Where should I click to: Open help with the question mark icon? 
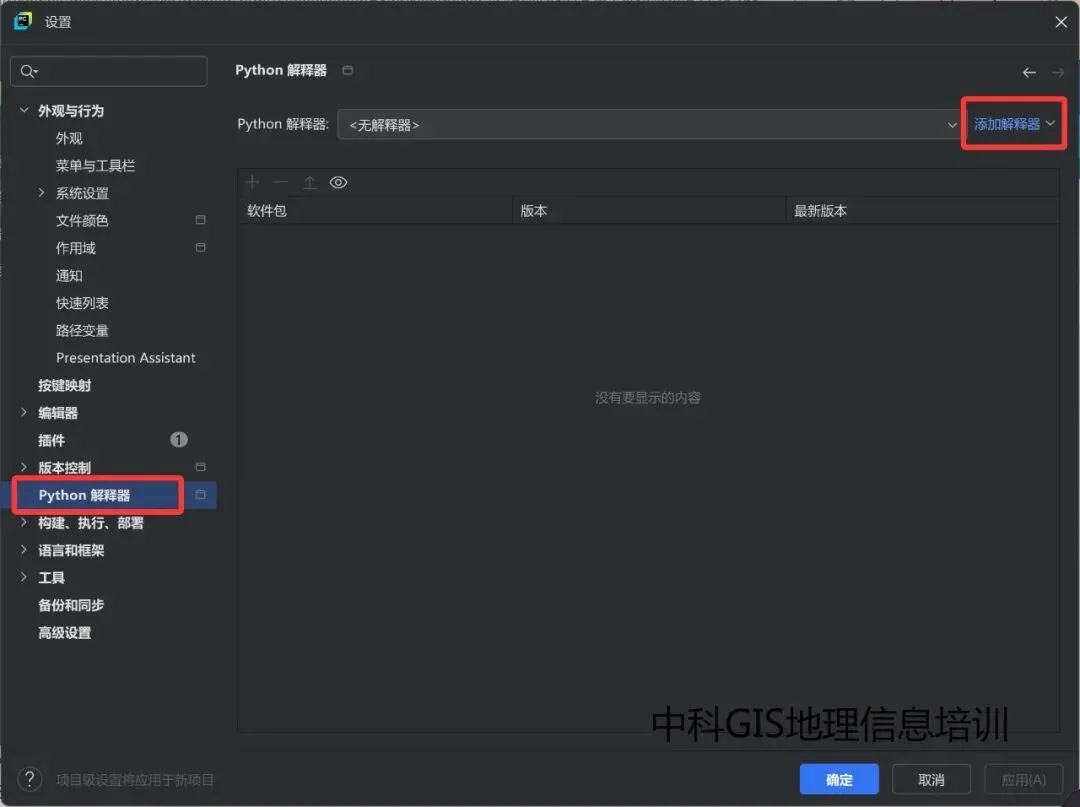coord(30,779)
